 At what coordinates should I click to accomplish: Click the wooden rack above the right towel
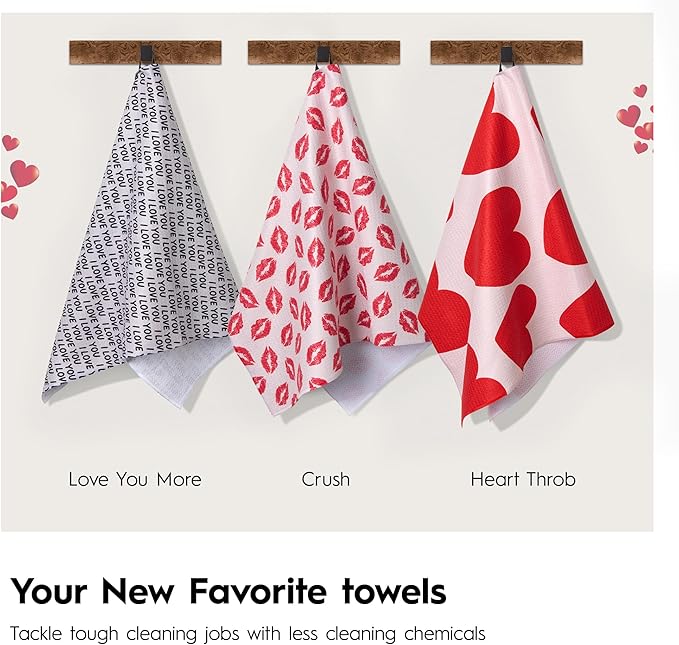pyautogui.click(x=507, y=52)
